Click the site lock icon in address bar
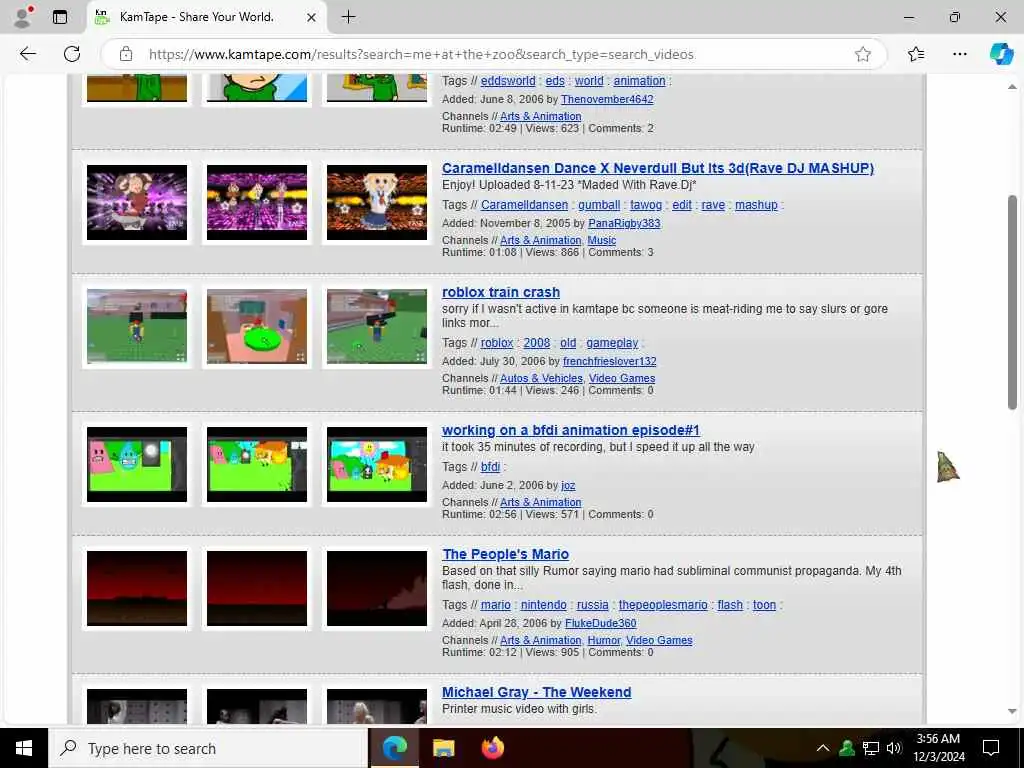Screen dimensions: 1024x768 tap(126, 54)
